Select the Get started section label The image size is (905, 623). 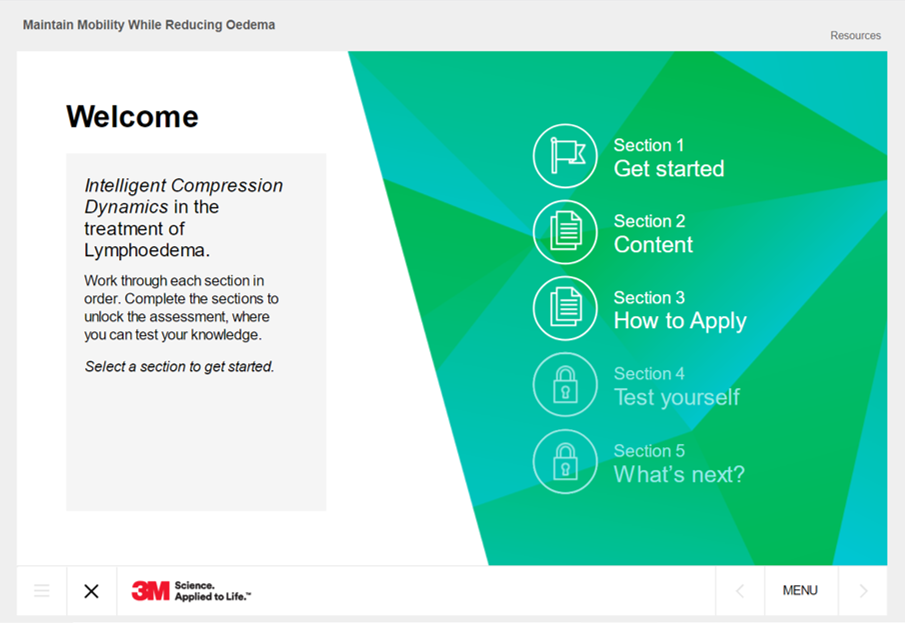coord(668,169)
